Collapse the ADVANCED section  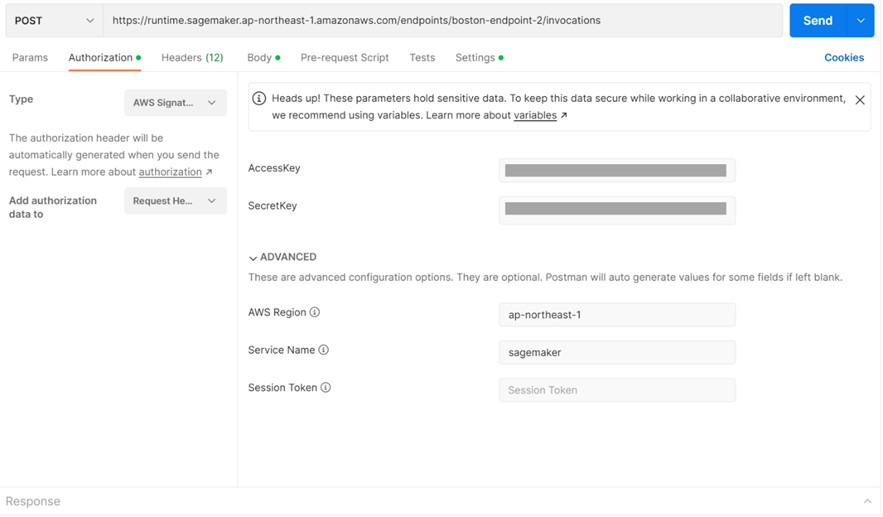[254, 257]
